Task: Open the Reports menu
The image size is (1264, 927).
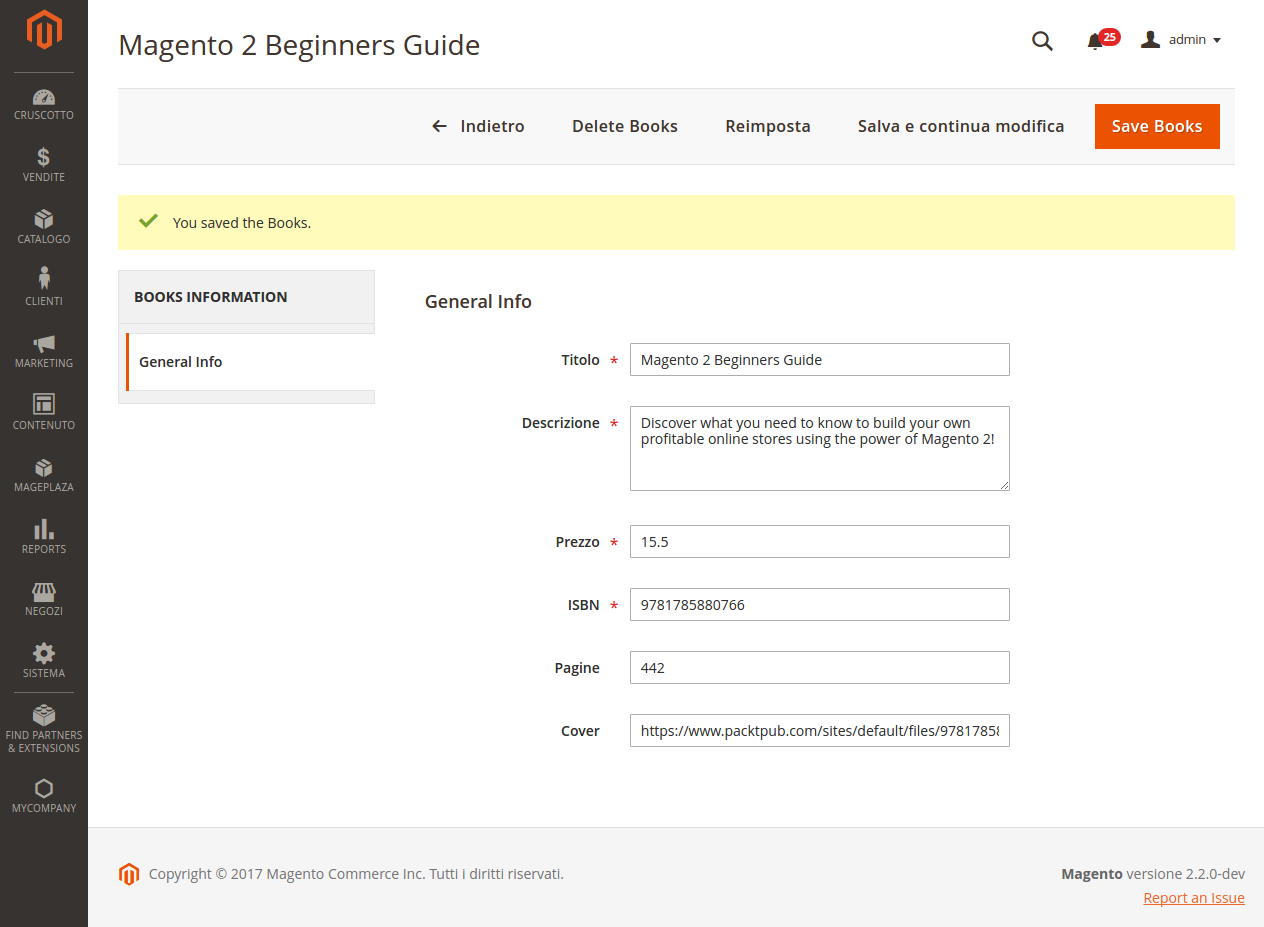Action: pos(44,538)
